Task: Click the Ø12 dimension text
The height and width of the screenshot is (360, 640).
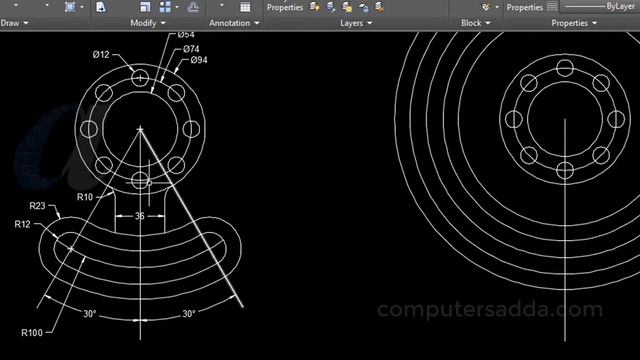Action: click(101, 54)
